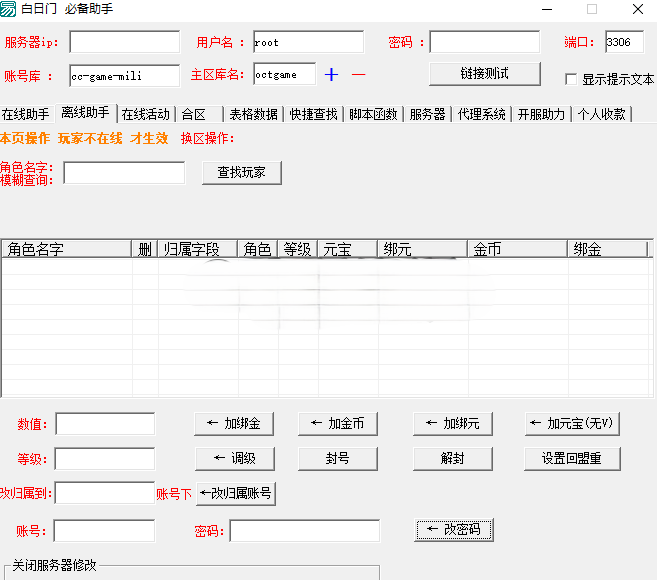657x580 pixels.
Task: Click the 解封 button
Action: [x=453, y=458]
